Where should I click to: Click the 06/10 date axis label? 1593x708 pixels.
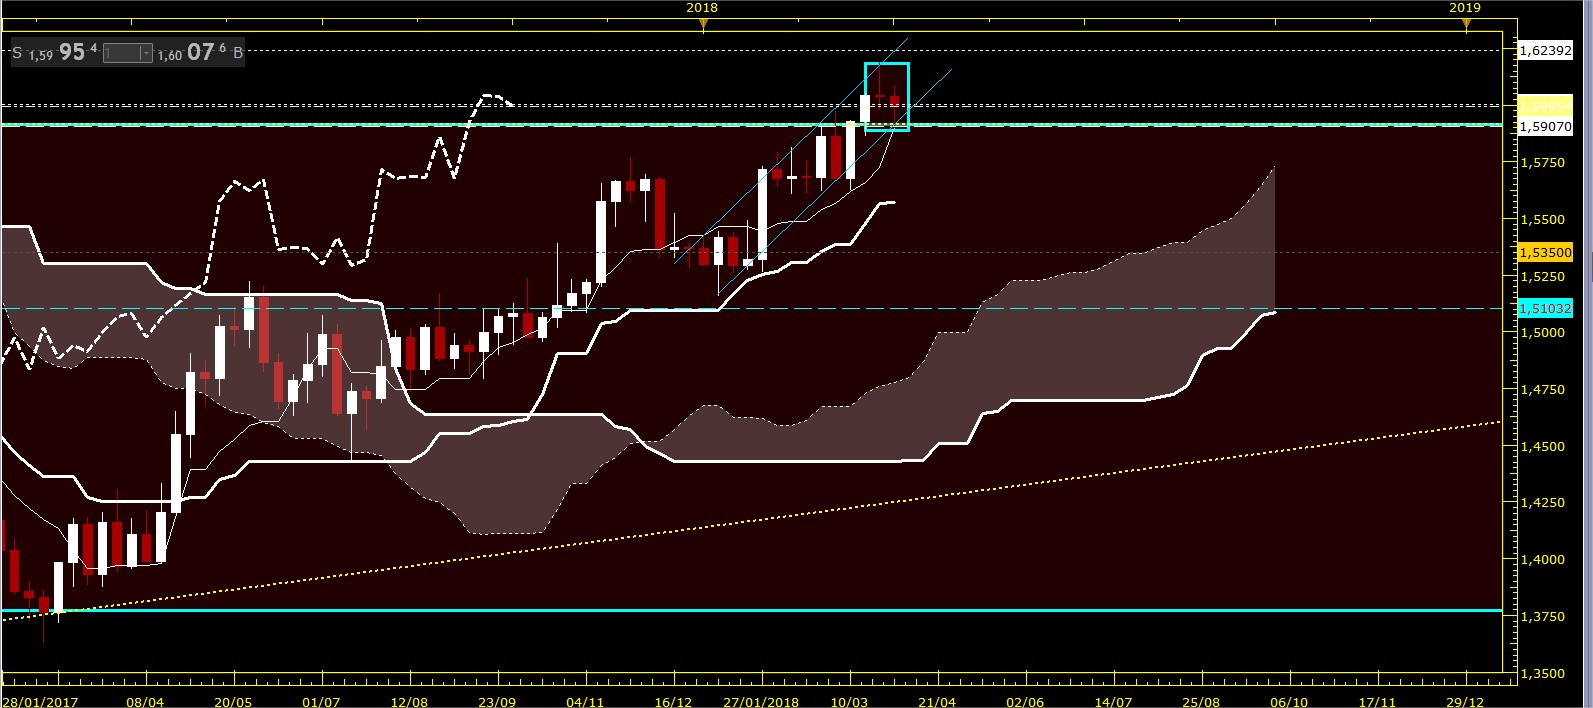[x=1289, y=701]
